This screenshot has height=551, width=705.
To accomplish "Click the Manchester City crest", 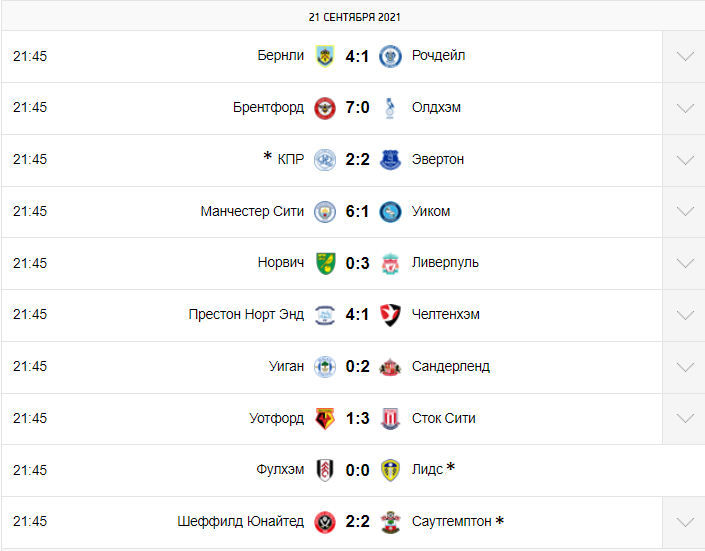I will 325,211.
